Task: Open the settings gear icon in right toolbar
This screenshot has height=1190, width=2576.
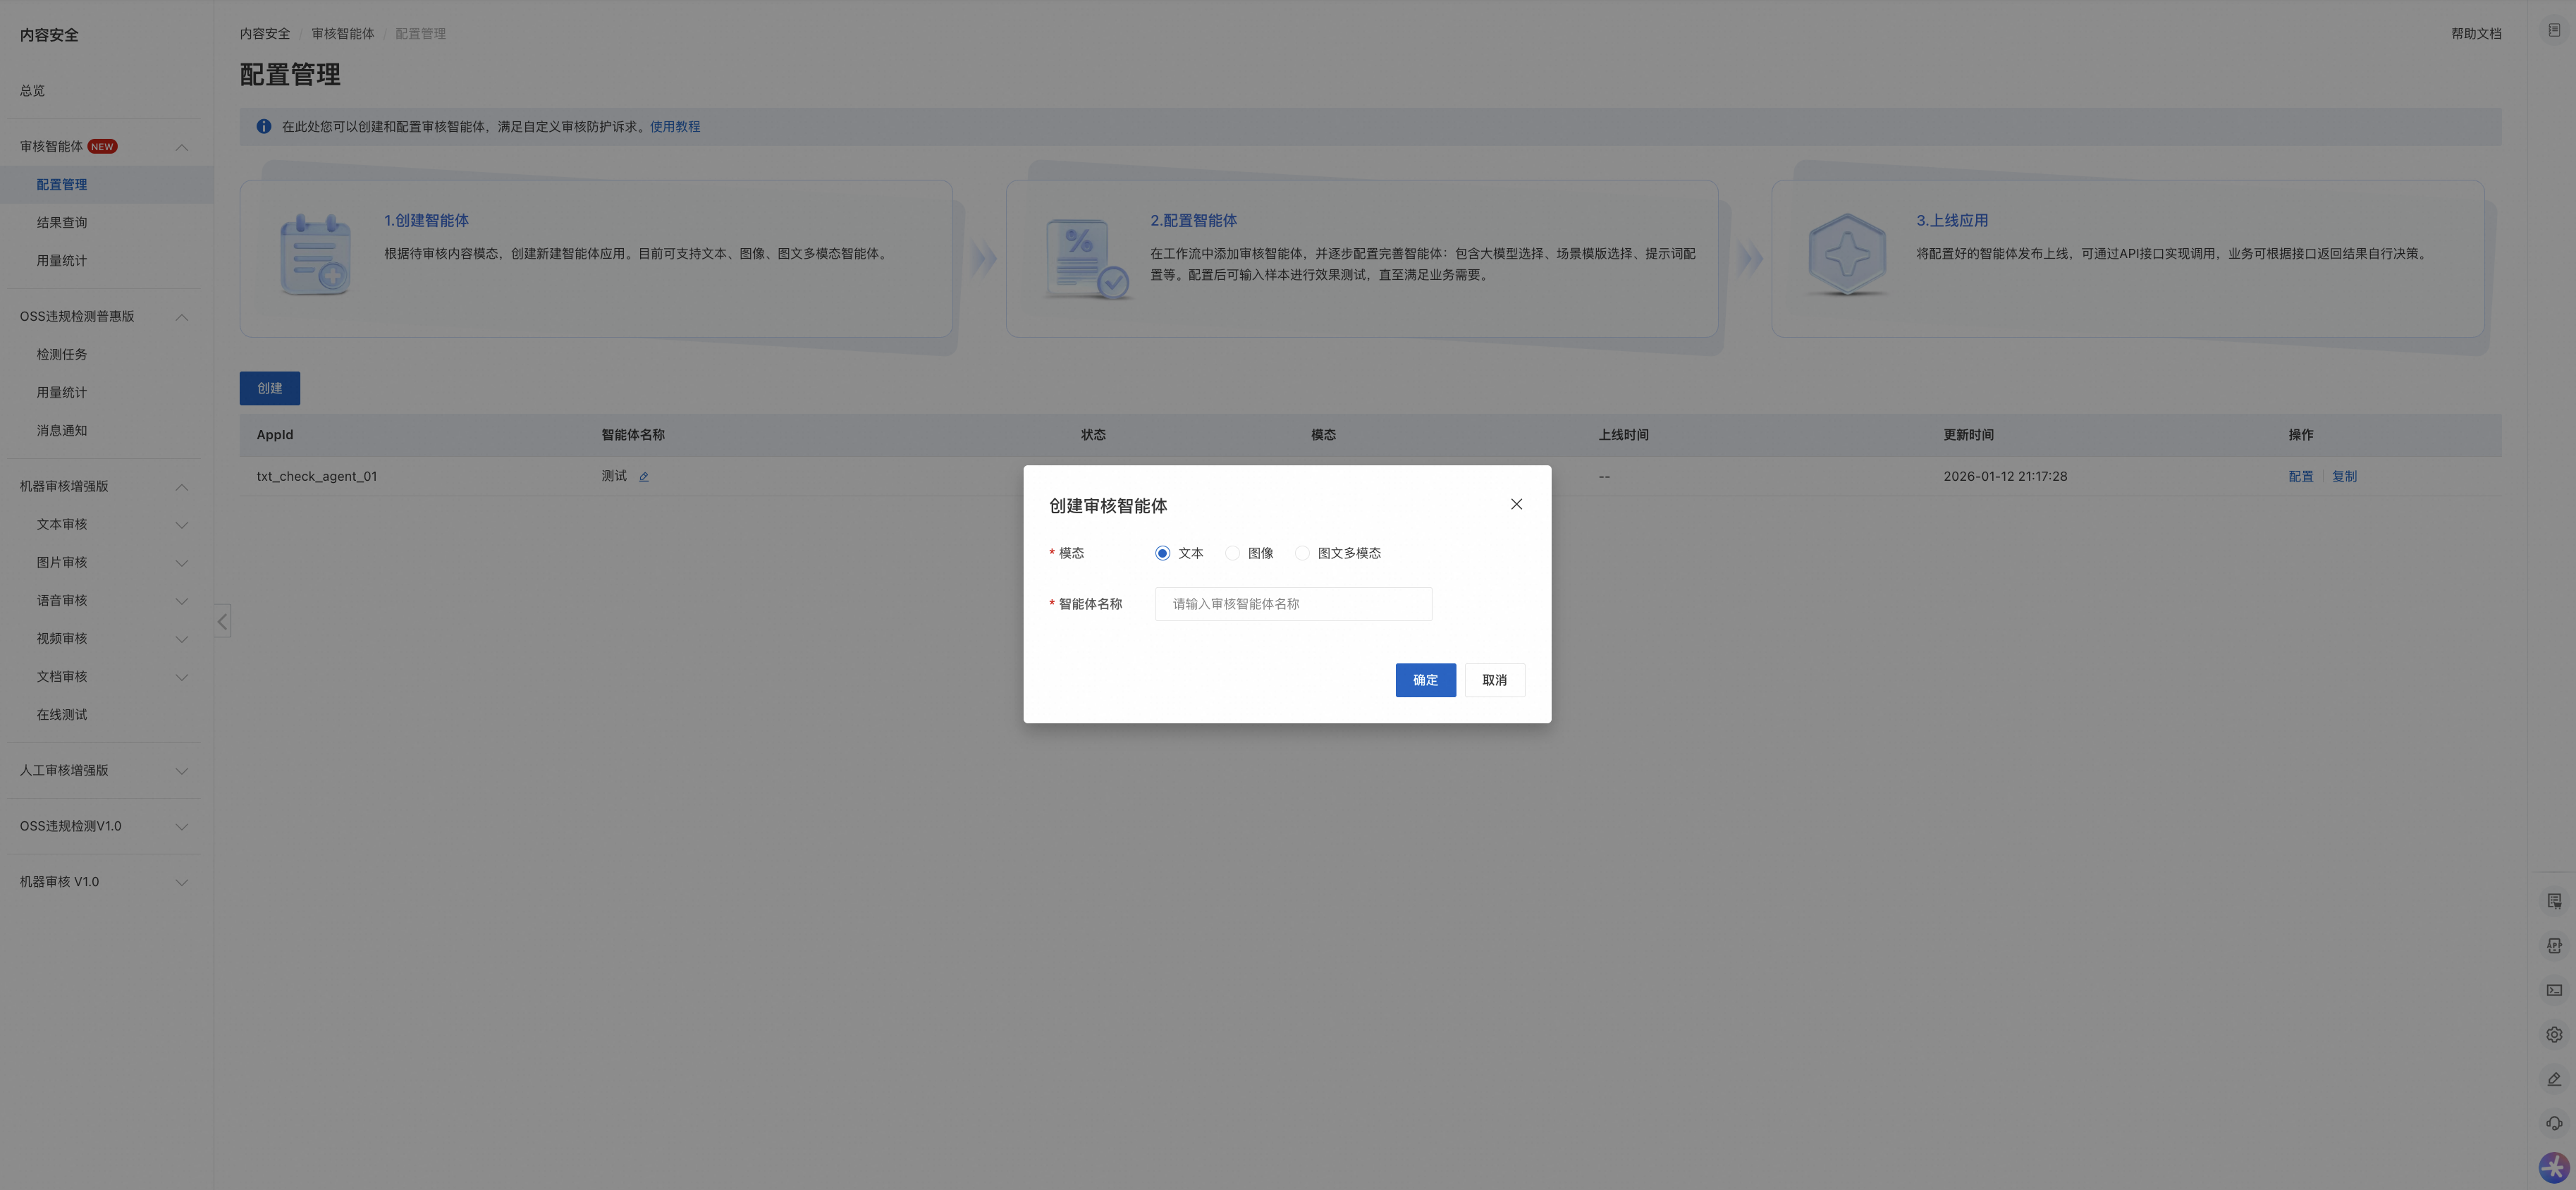Action: coord(2554,1035)
